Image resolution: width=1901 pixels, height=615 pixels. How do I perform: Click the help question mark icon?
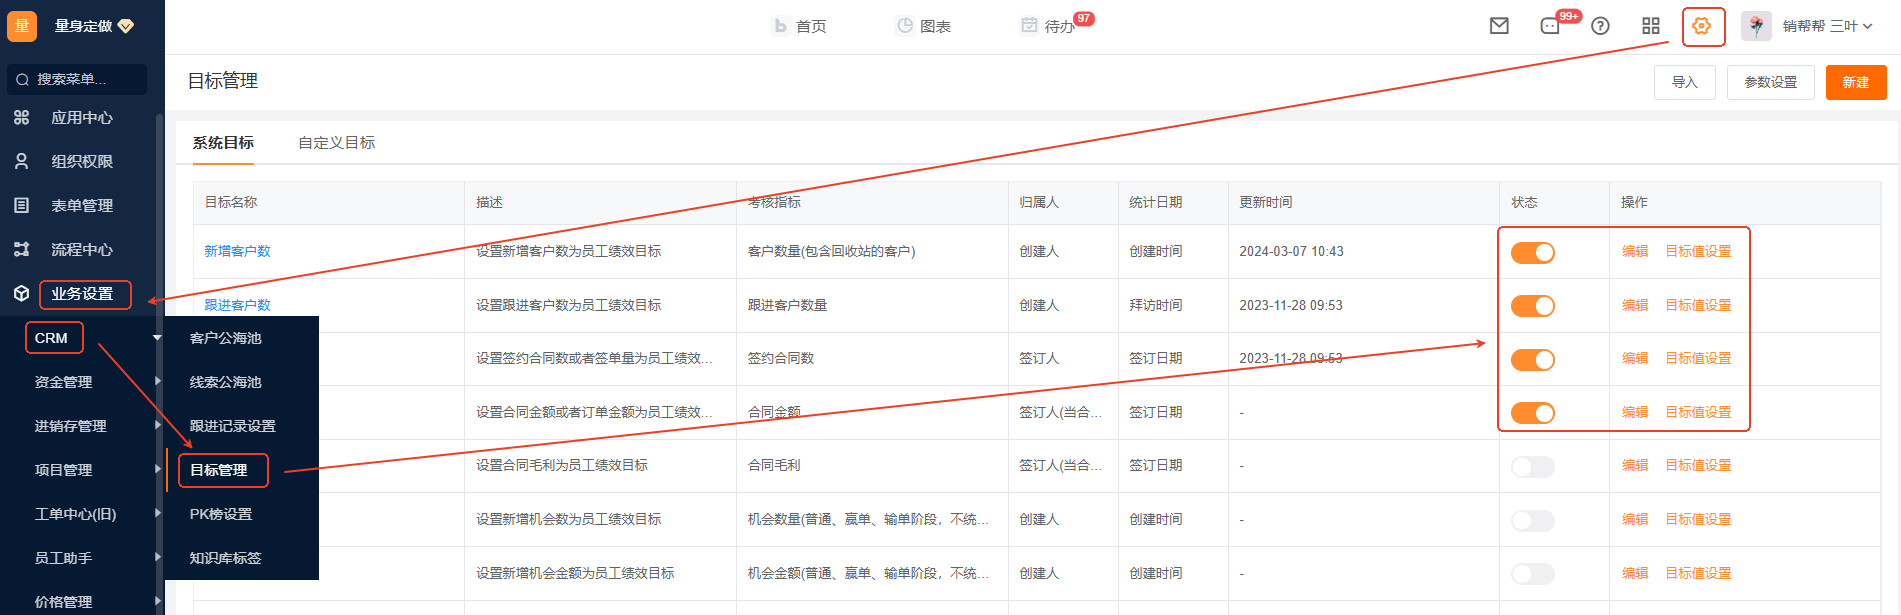(1600, 26)
